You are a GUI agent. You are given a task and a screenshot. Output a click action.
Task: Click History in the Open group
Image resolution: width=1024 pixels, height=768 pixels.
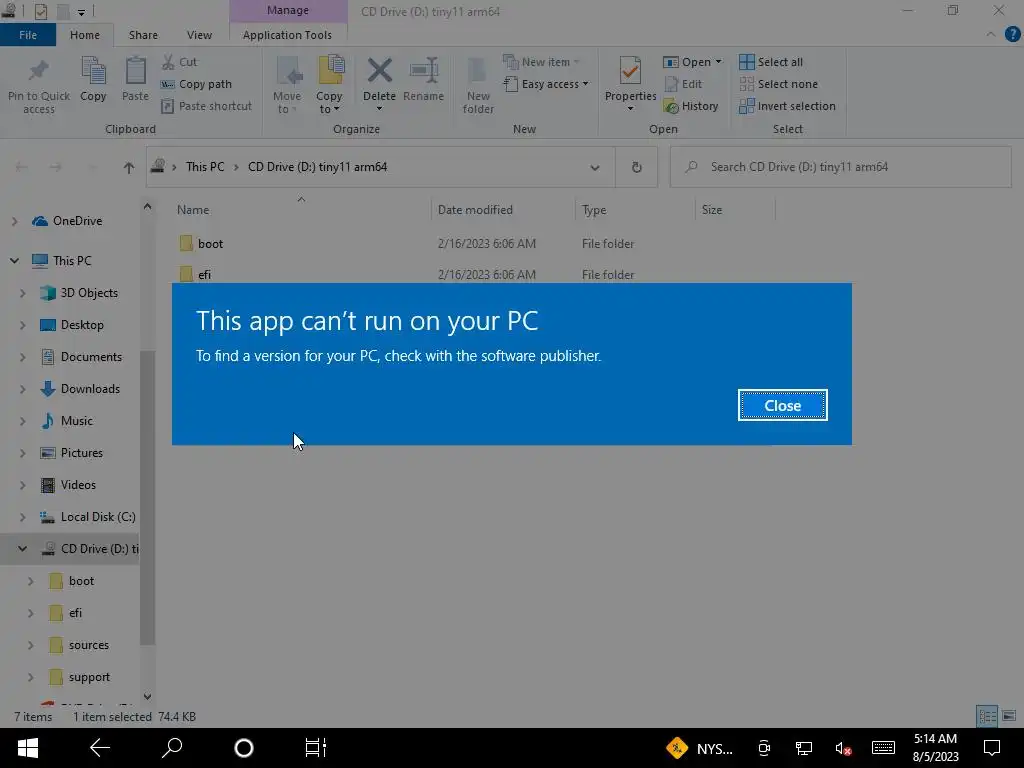click(691, 106)
